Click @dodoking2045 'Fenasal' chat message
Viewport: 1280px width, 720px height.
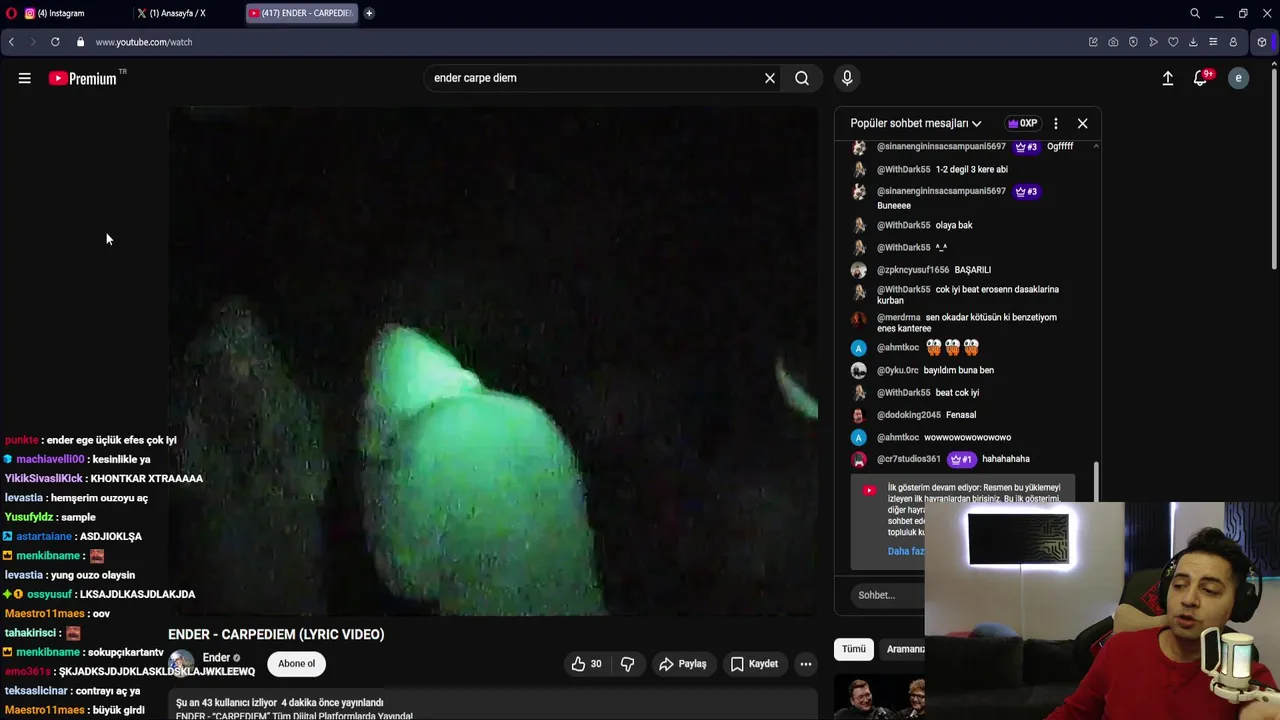[967, 415]
